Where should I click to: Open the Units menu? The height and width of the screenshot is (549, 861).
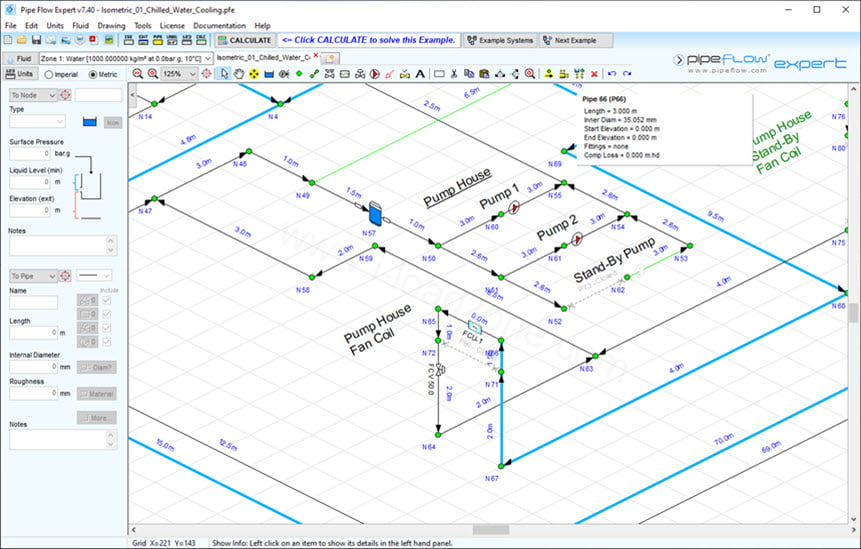click(55, 25)
